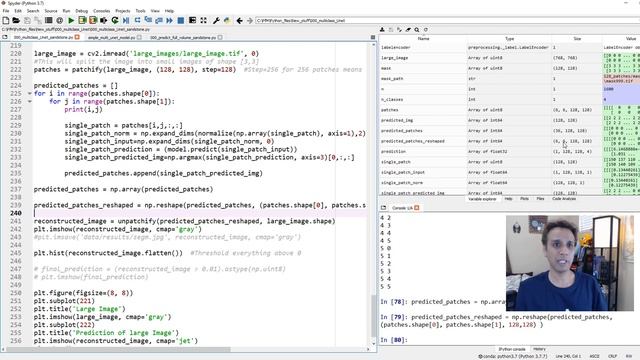
Task: Re-run the last script
Action: (x=115, y=20)
